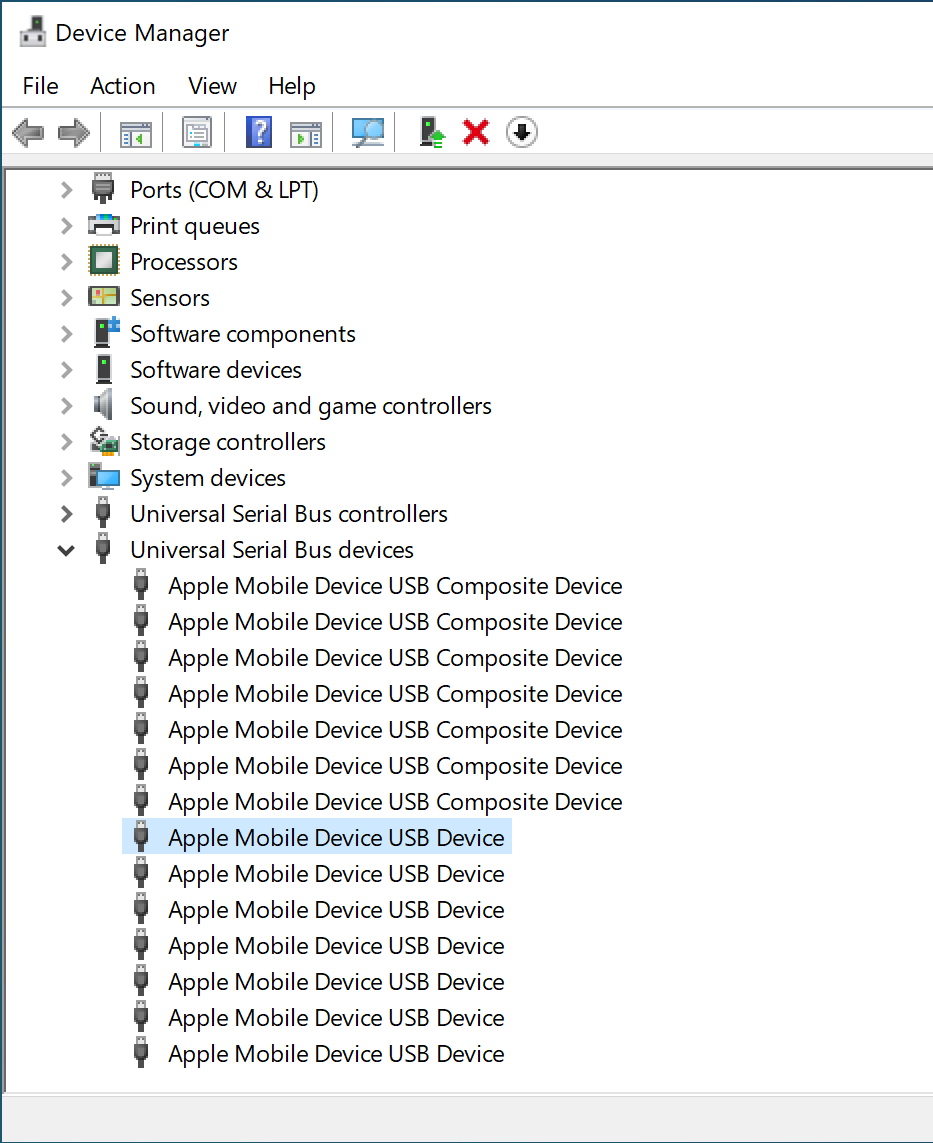Click the Forward arrow toolbar icon
Image resolution: width=933 pixels, height=1143 pixels.
[x=74, y=132]
